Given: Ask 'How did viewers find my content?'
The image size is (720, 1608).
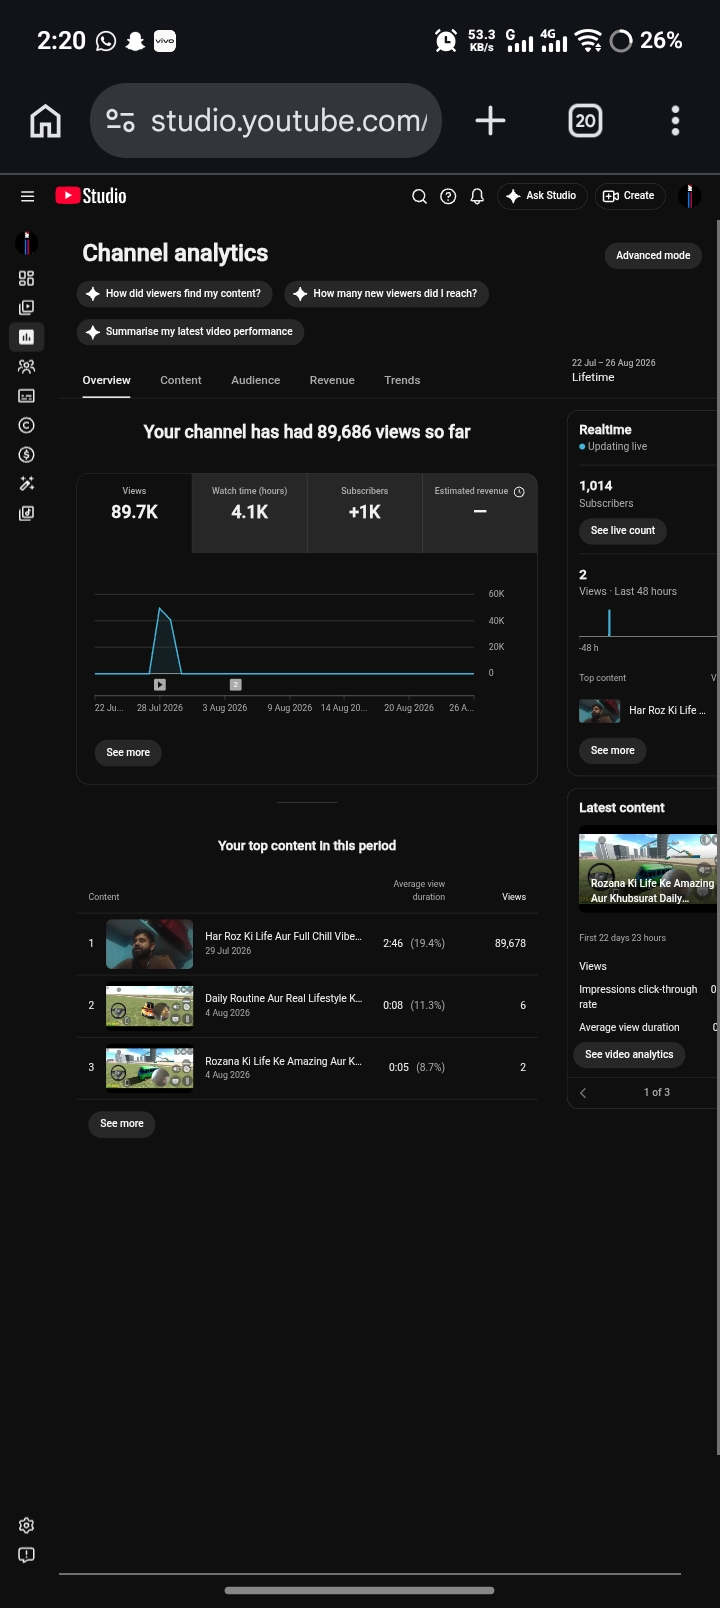Looking at the screenshot, I should tap(176, 294).
